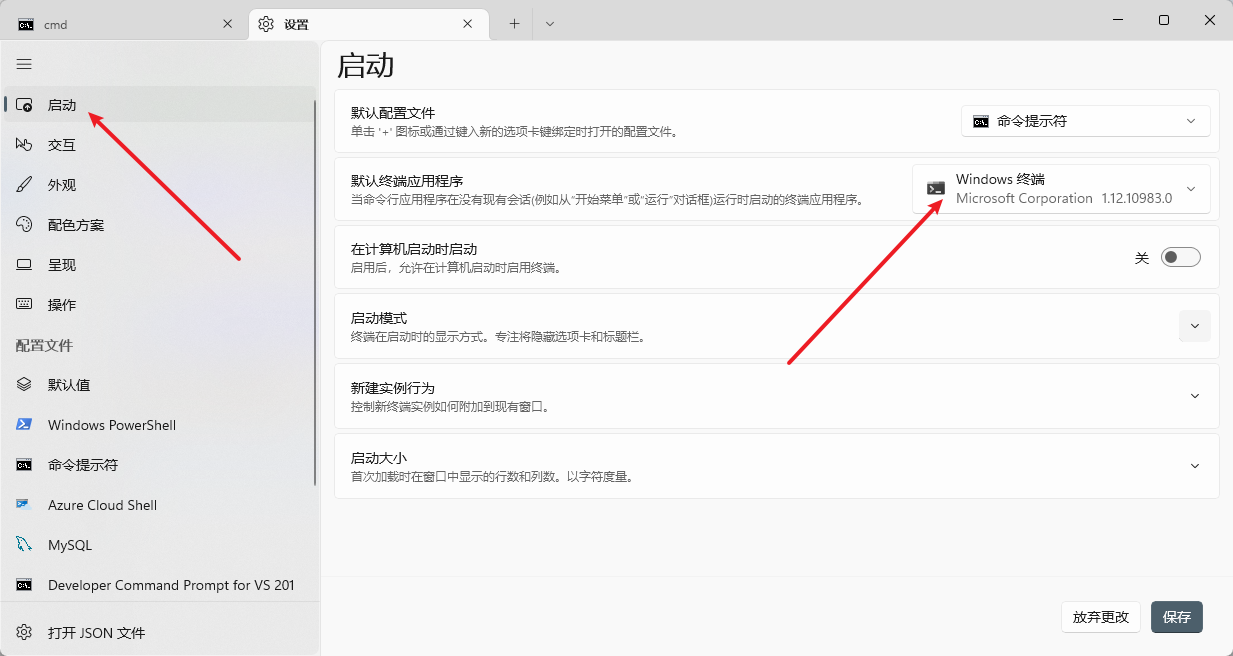The width and height of the screenshot is (1233, 656).
Task: Click the cmd tab's terminal icon
Action: pyautogui.click(x=26, y=24)
